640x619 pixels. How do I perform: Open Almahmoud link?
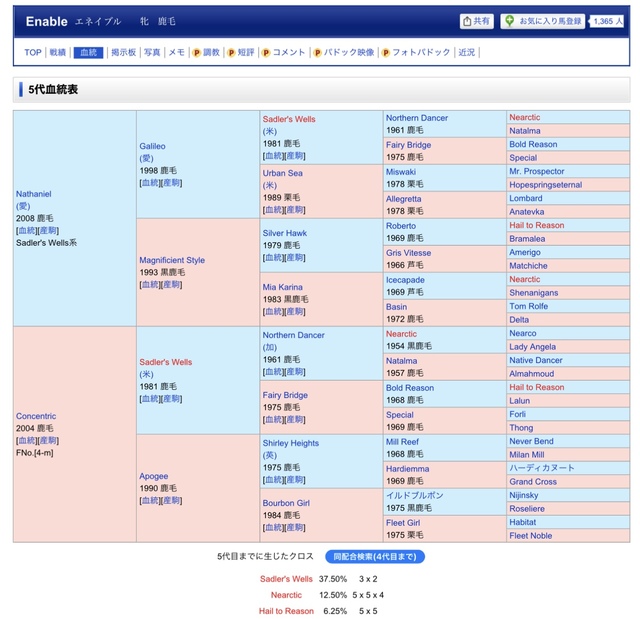[532, 374]
